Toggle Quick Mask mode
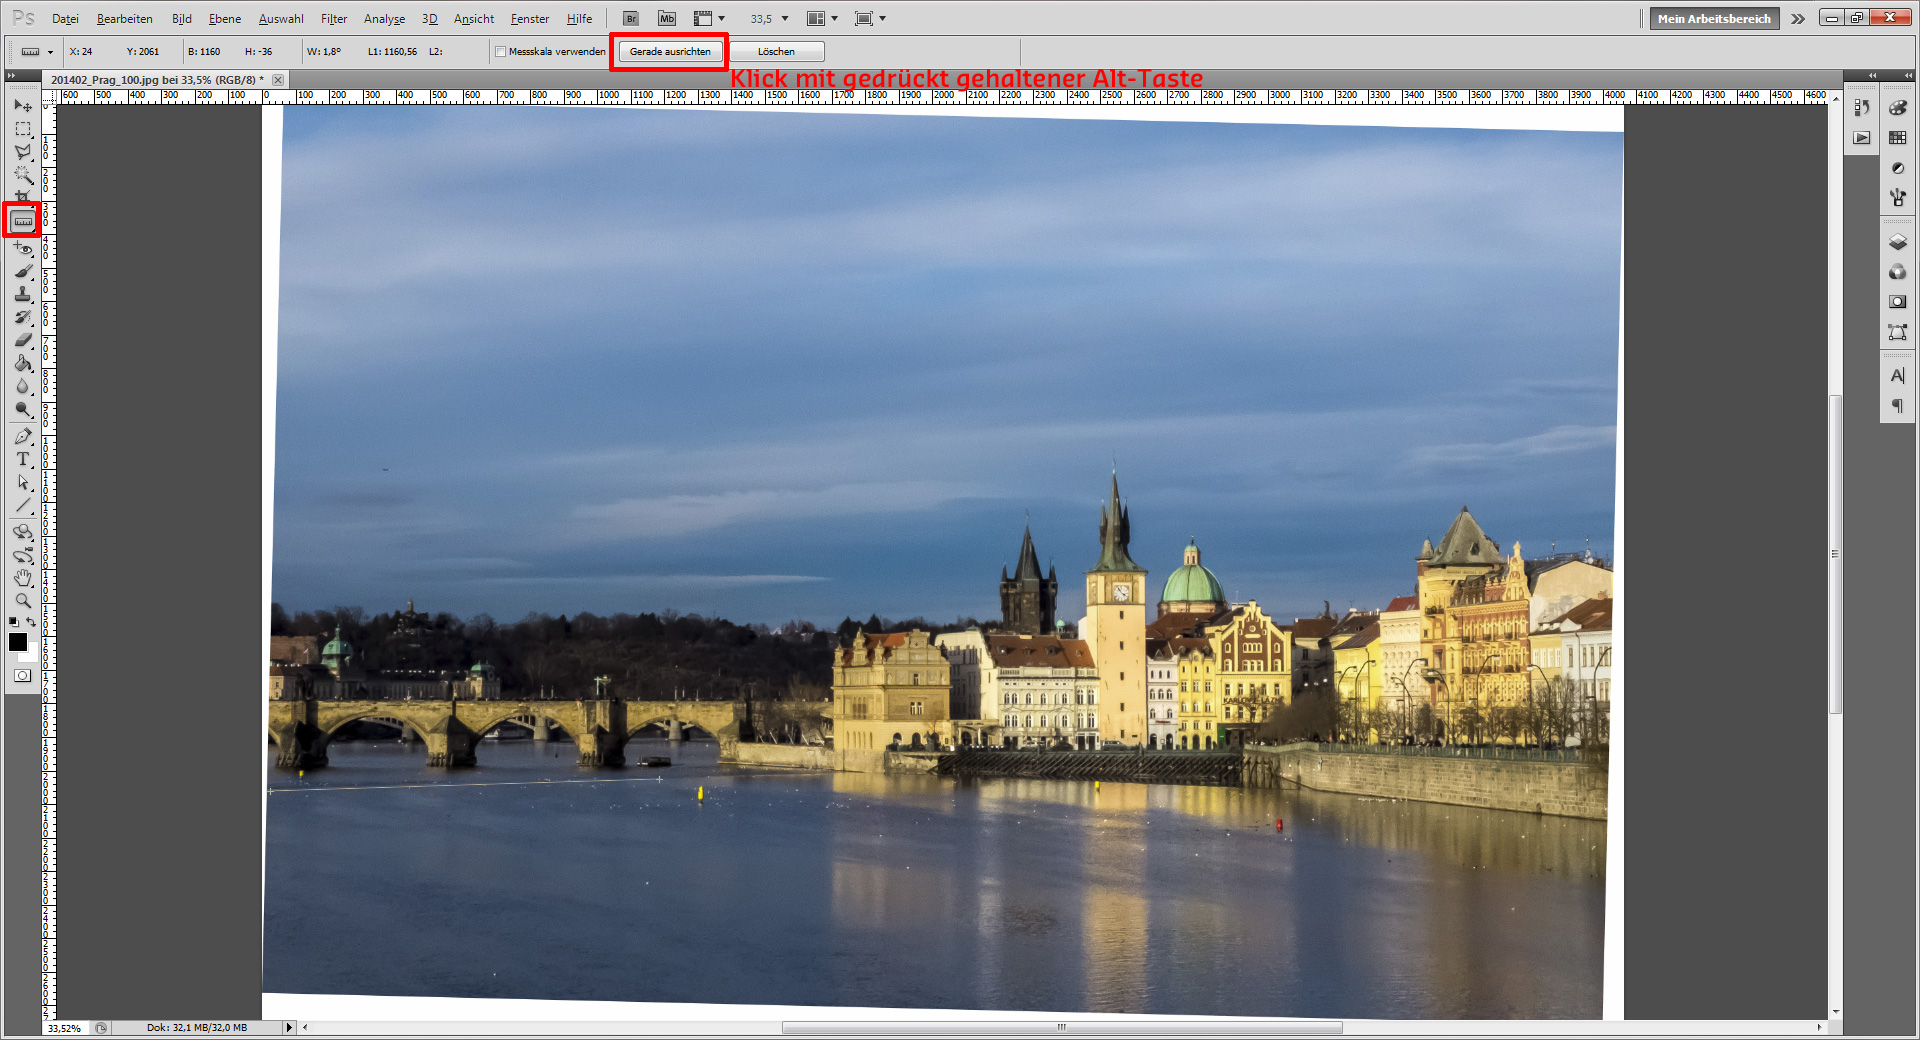Image resolution: width=1920 pixels, height=1040 pixels. coord(21,675)
